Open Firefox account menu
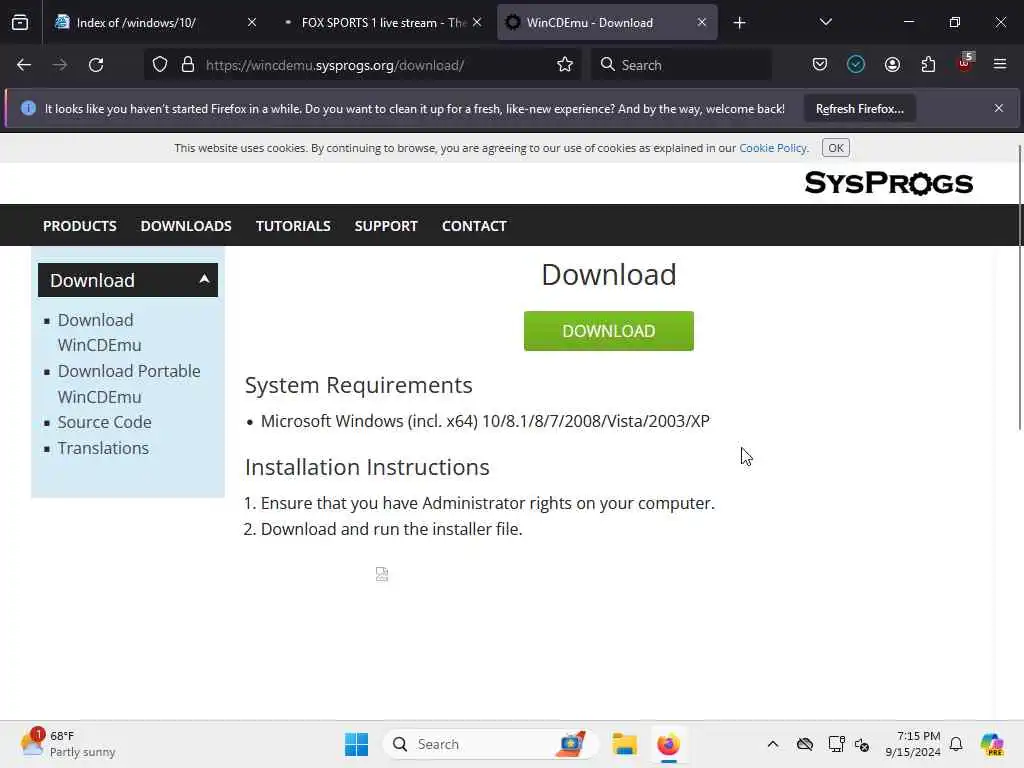The height and width of the screenshot is (768, 1024). (892, 65)
